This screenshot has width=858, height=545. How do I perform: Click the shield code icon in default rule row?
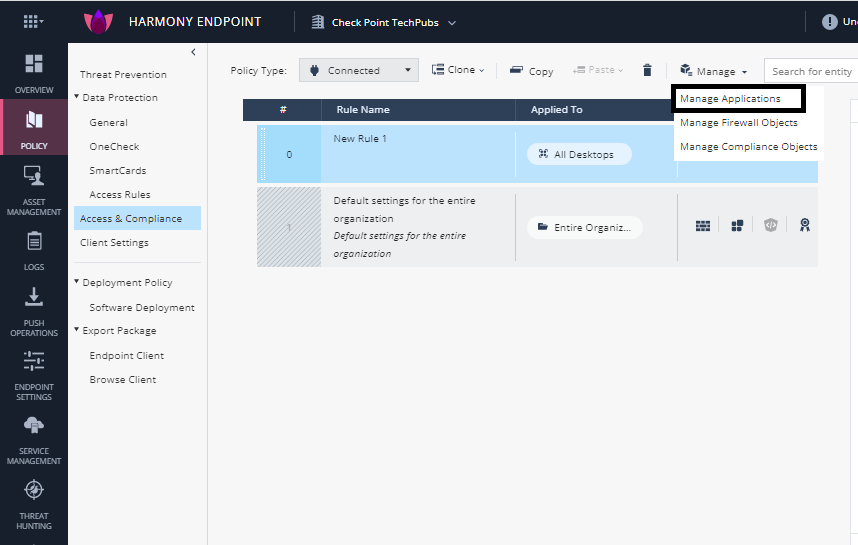point(771,225)
